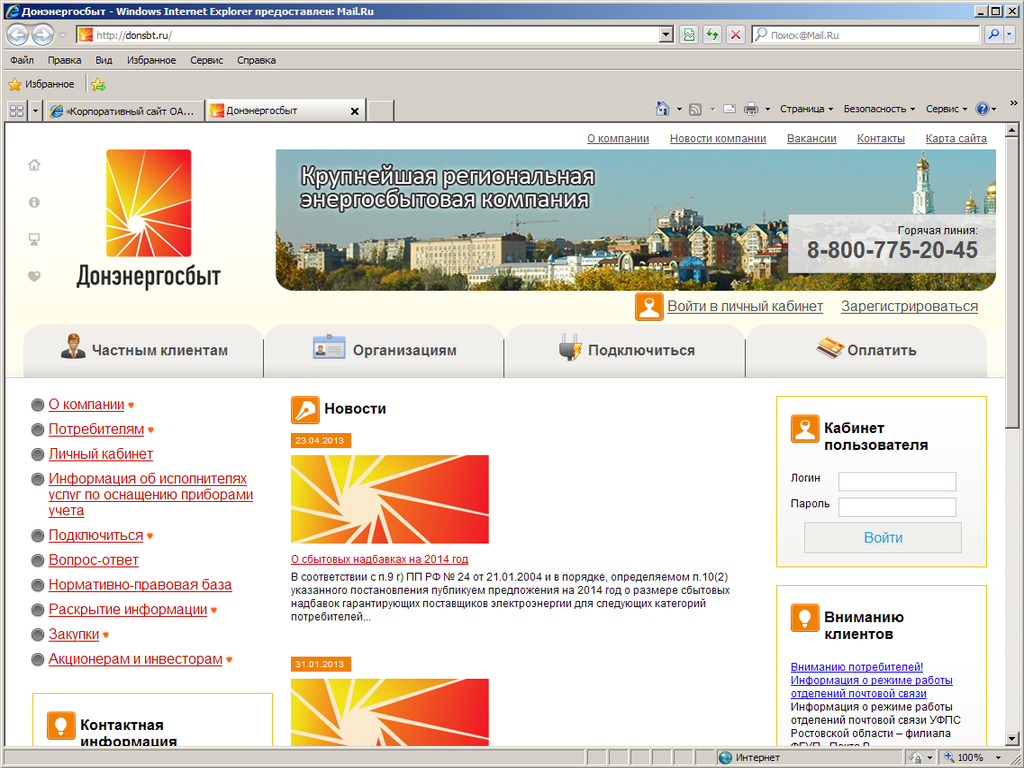
Task: Click the gray heart icon on the page sidebar
Action: click(34, 276)
